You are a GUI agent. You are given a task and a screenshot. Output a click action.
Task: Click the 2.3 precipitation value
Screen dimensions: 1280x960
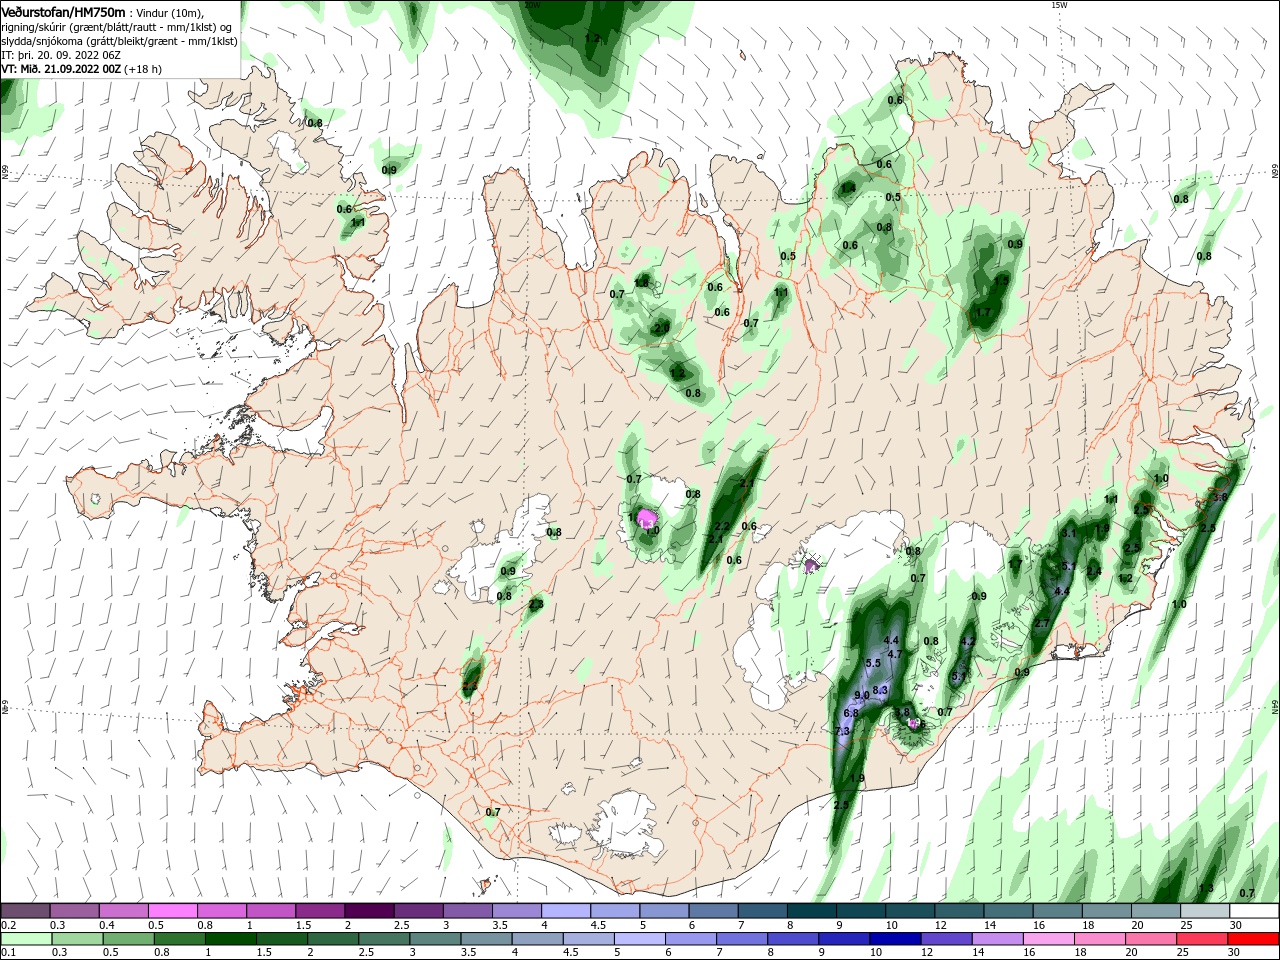(x=536, y=604)
